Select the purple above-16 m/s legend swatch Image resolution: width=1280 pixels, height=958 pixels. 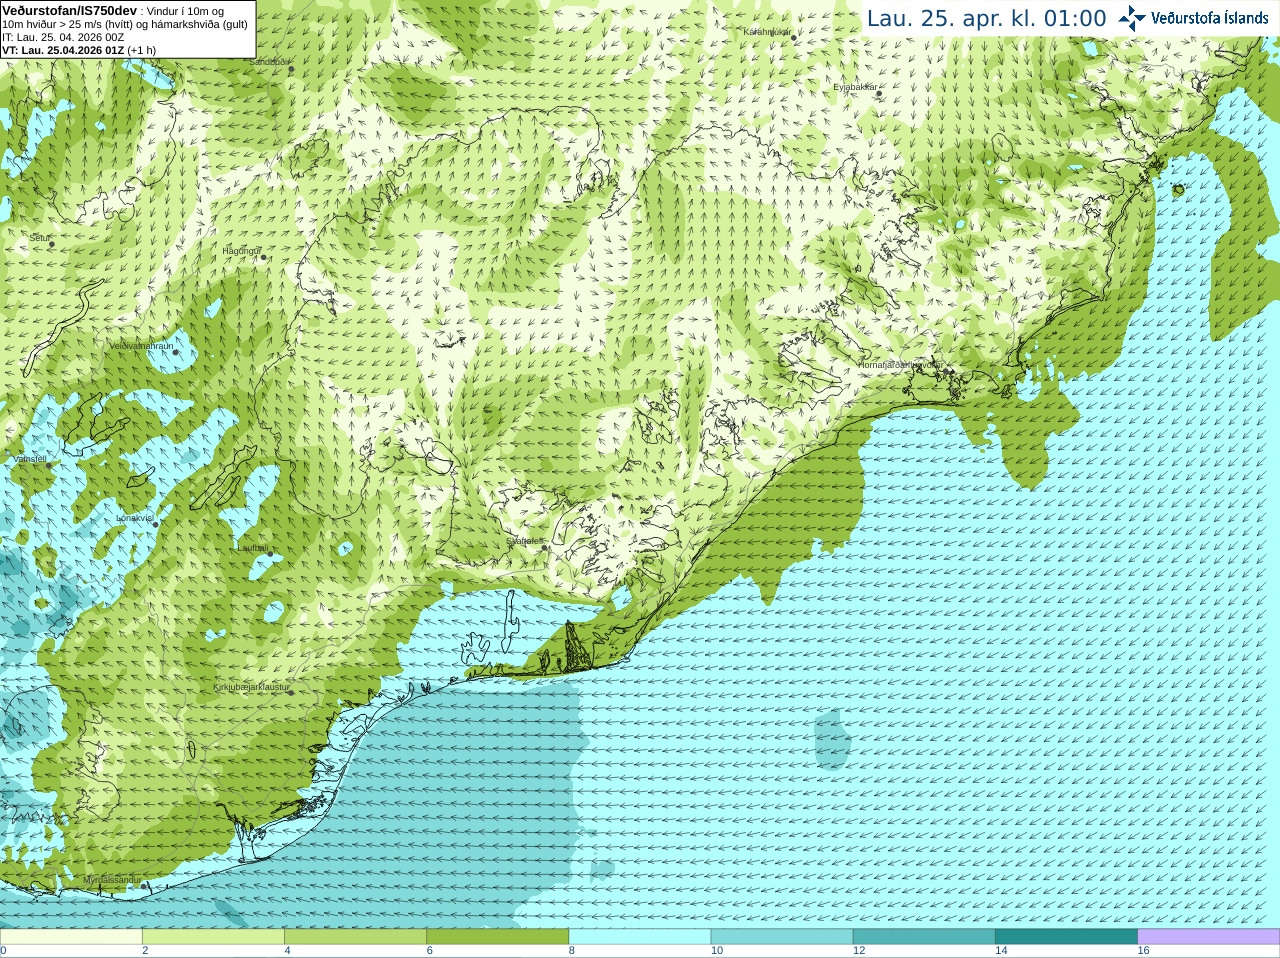[x=1209, y=937]
